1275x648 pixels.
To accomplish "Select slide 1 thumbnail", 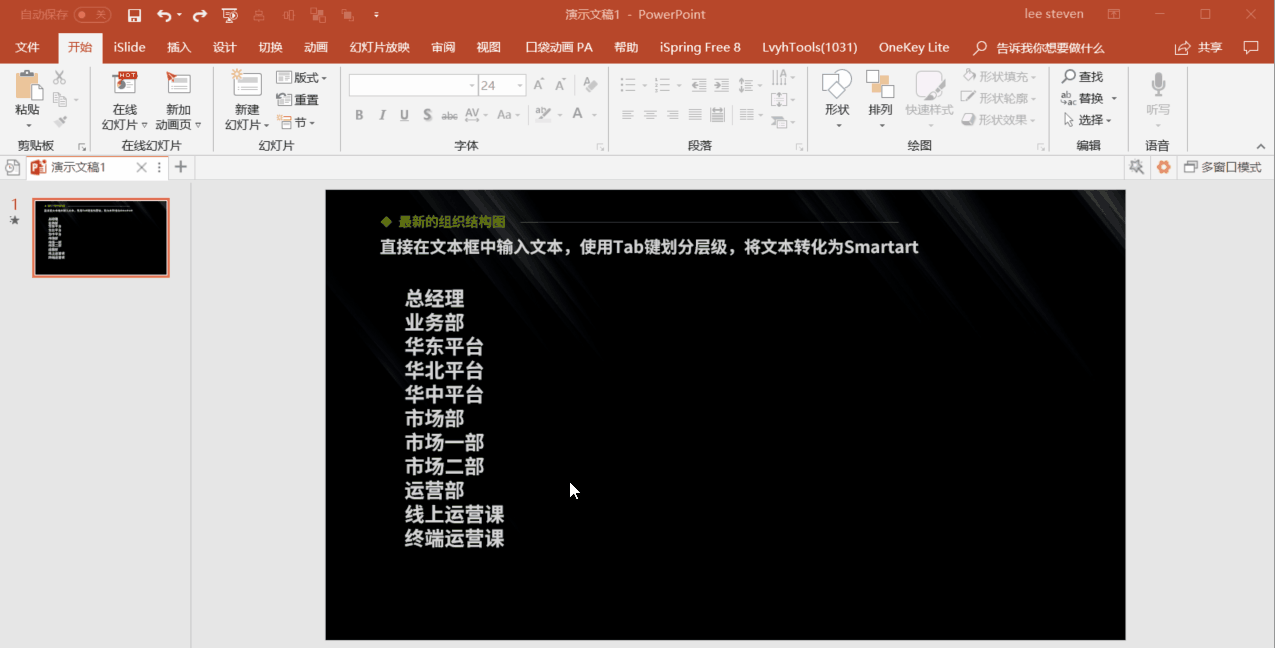I will (x=101, y=237).
